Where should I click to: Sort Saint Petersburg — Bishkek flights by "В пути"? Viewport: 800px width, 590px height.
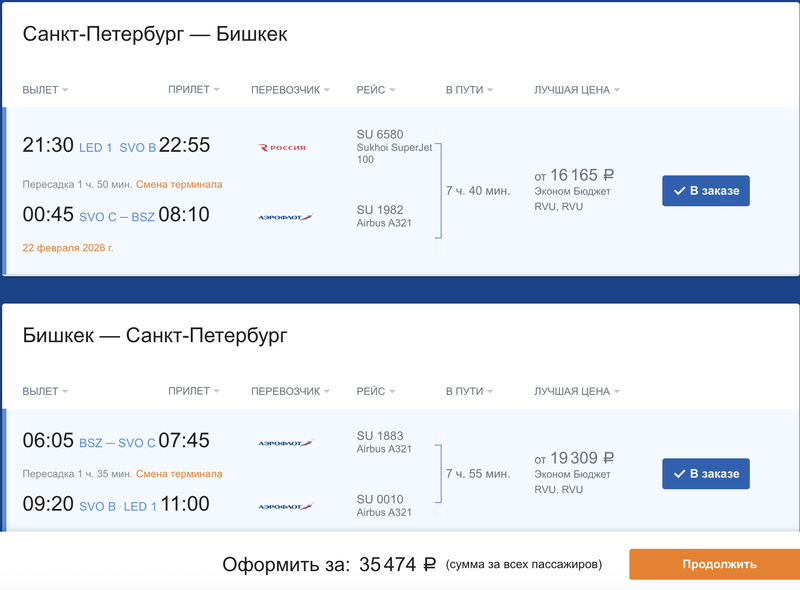(x=470, y=90)
